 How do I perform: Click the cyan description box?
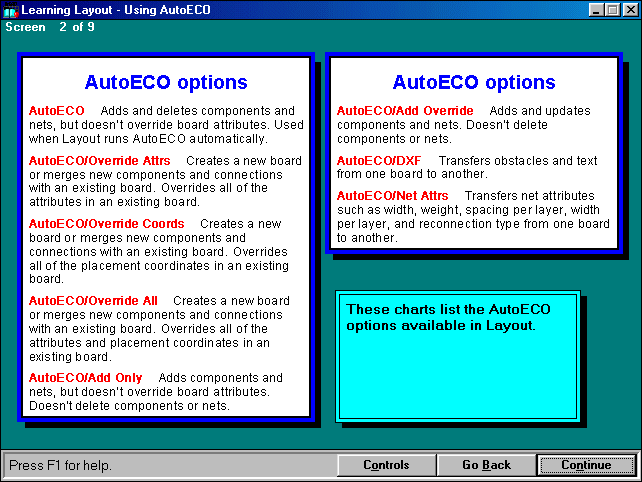[x=457, y=355]
